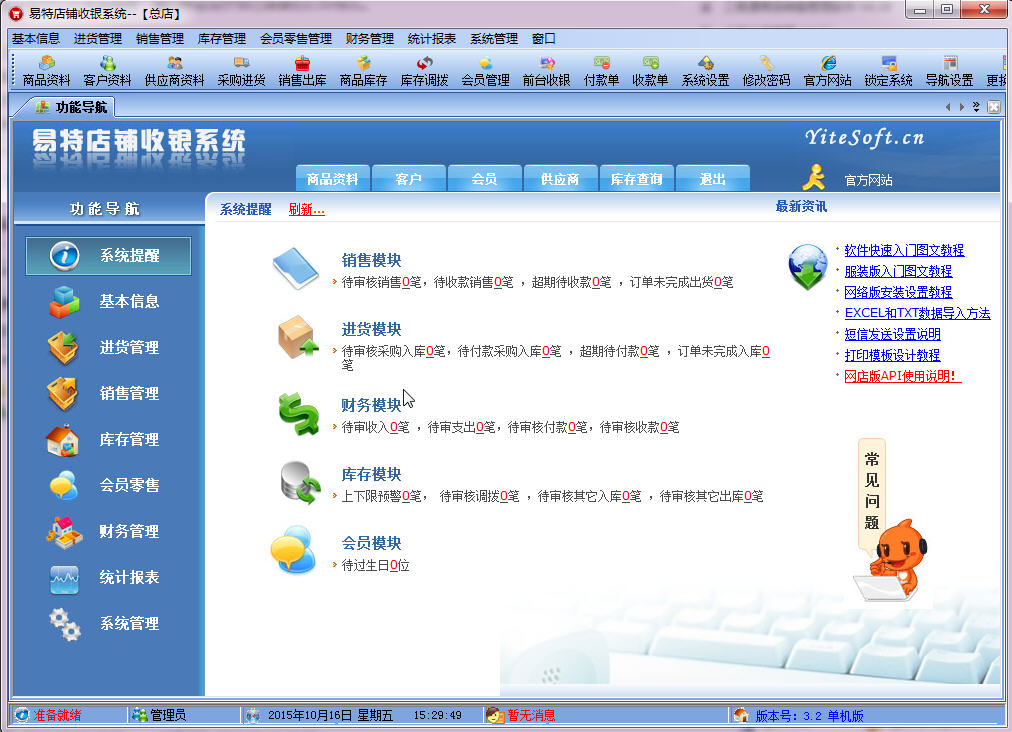Launch 前台收银 from toolbar
Image resolution: width=1012 pixels, height=732 pixels.
coord(547,71)
